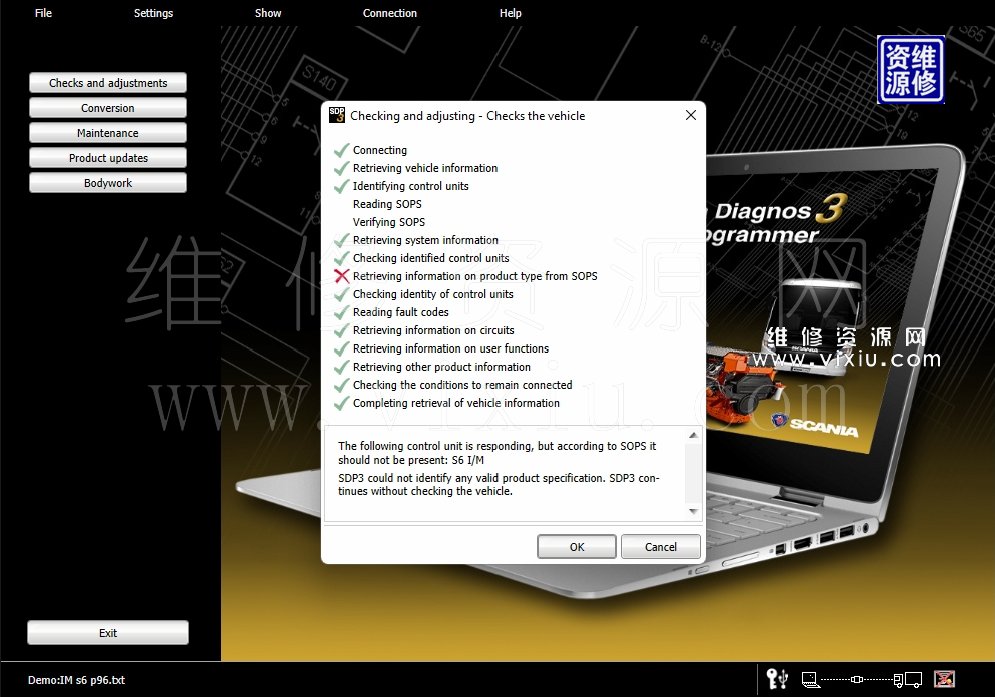This screenshot has width=995, height=697.
Task: Click the crossed-out network status icon
Action: pyautogui.click(x=943, y=679)
